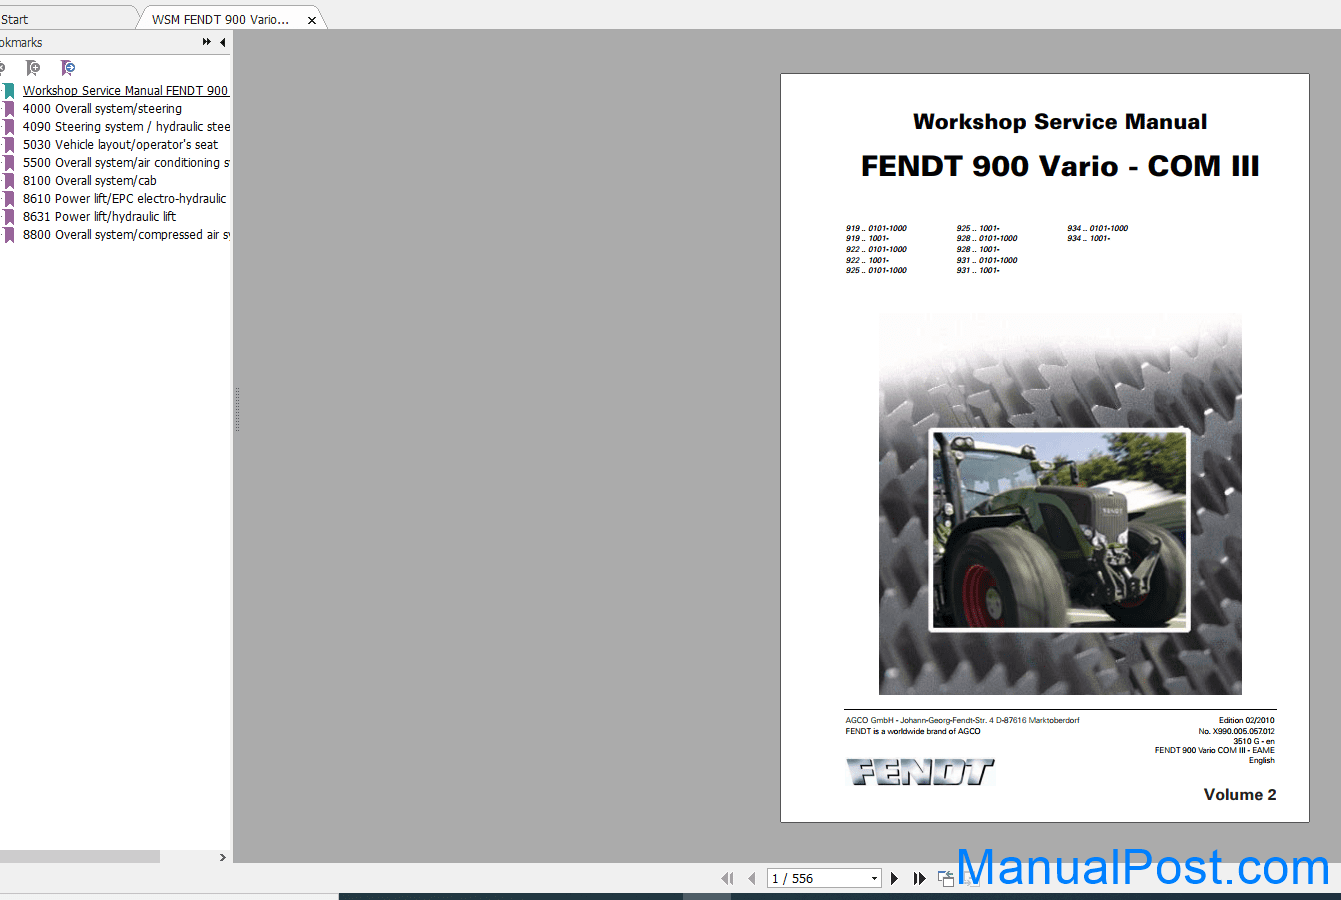Open bookmark 8631 Power lift/hydraulic lift
The height and width of the screenshot is (900, 1341).
point(99,217)
